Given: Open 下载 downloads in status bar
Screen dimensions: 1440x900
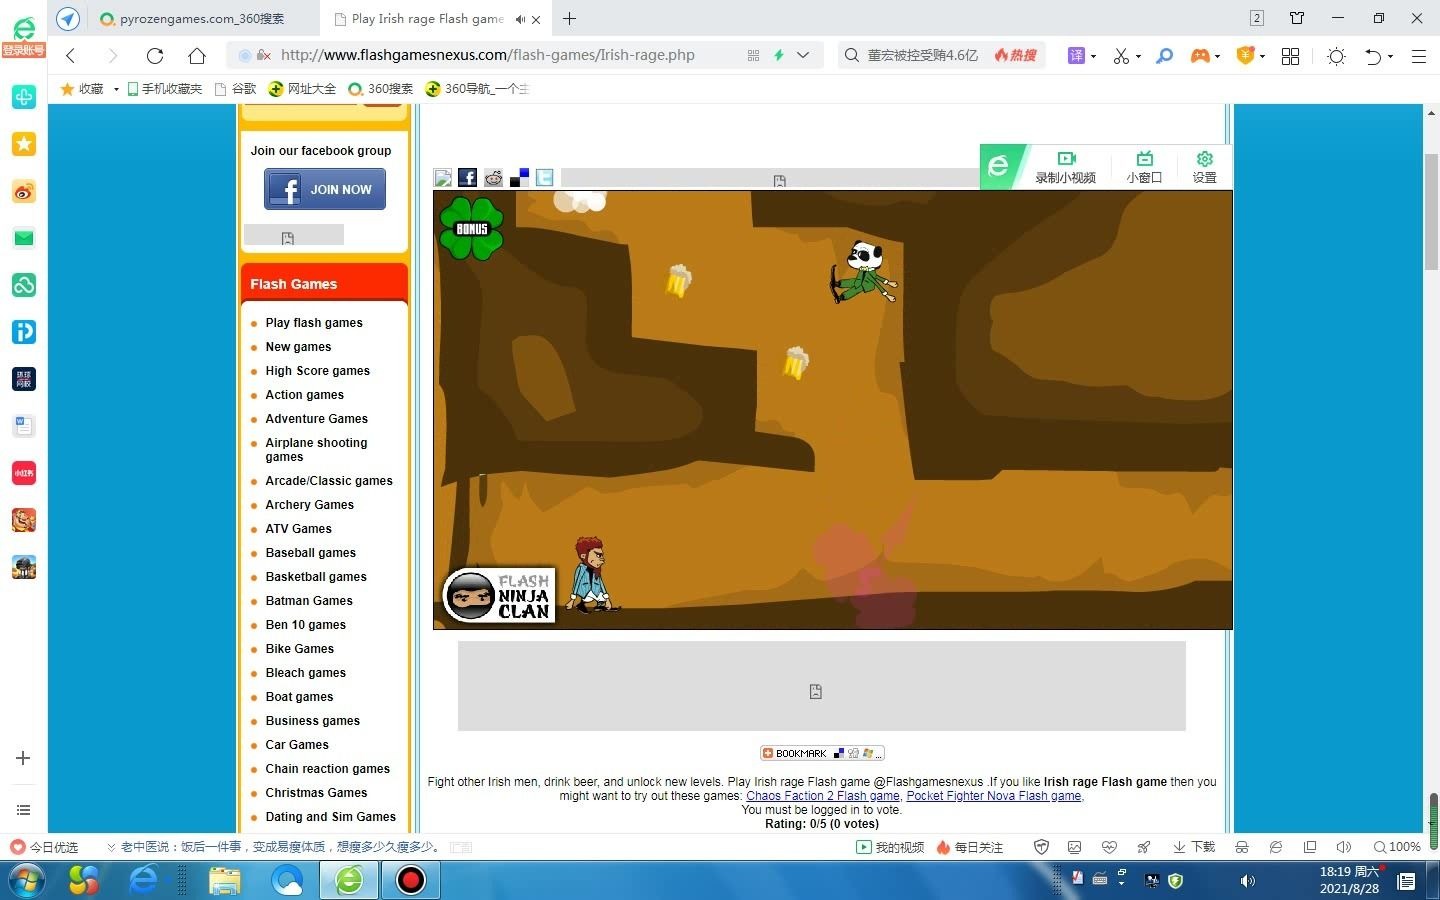Looking at the screenshot, I should tap(1194, 847).
